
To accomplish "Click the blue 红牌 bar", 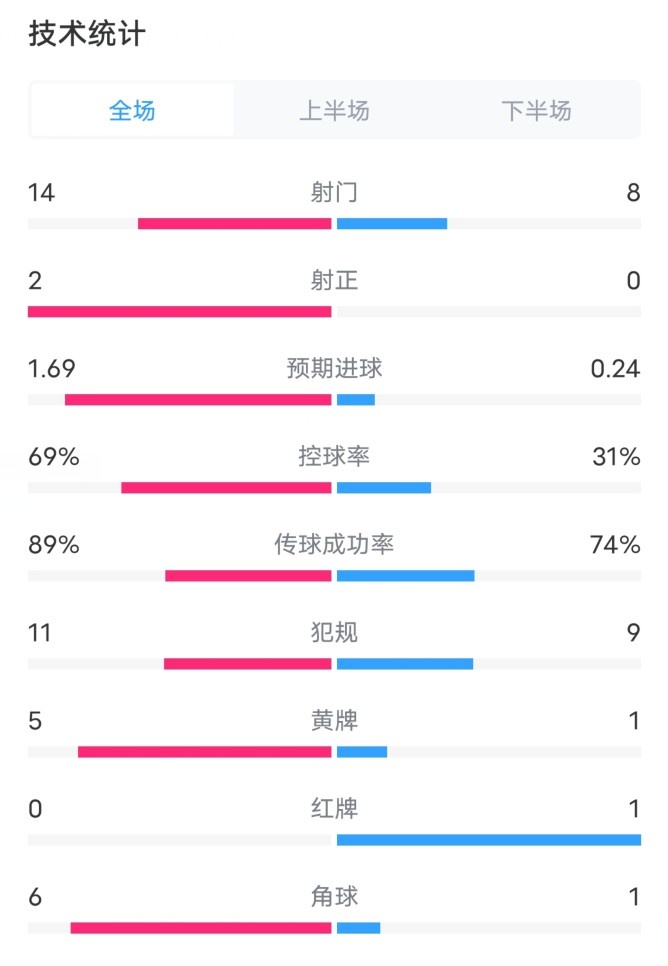I will 488,840.
